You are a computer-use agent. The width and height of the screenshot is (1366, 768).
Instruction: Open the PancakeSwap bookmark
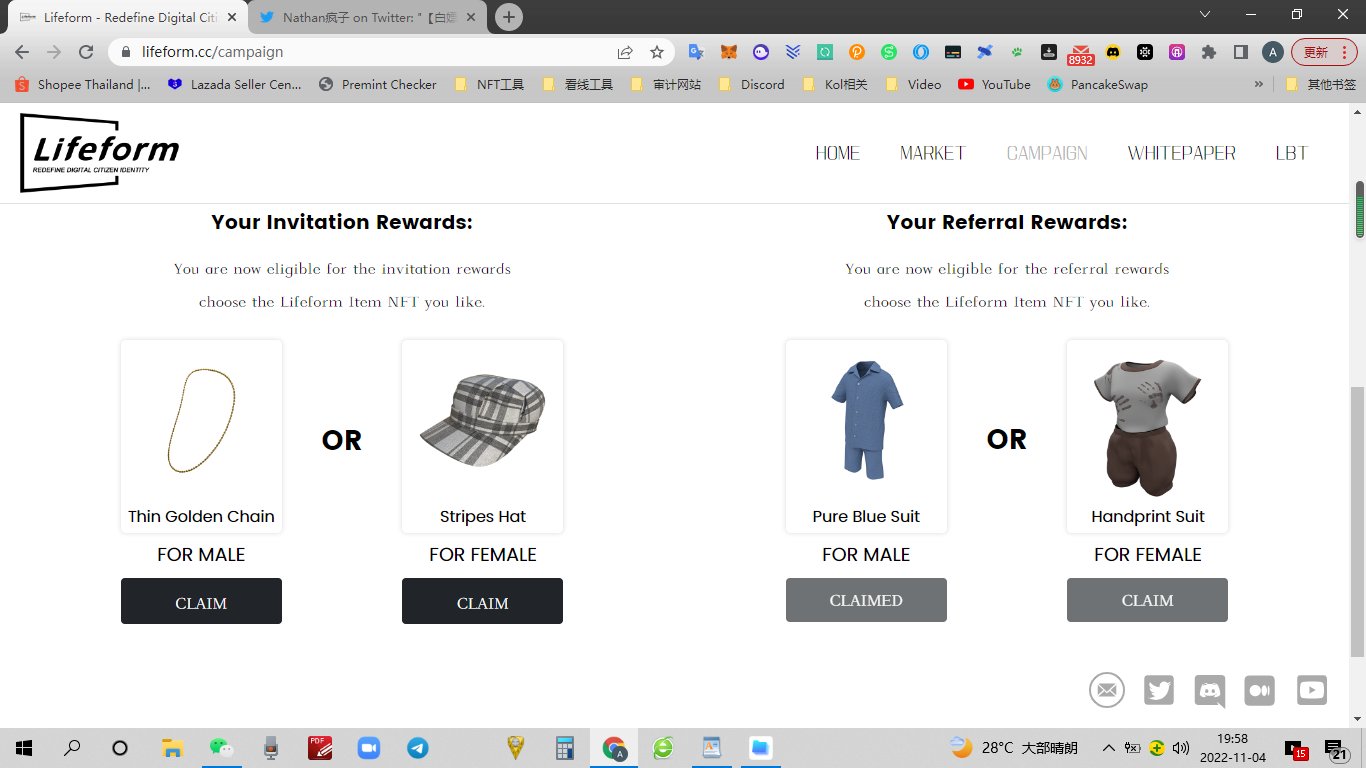1096,85
